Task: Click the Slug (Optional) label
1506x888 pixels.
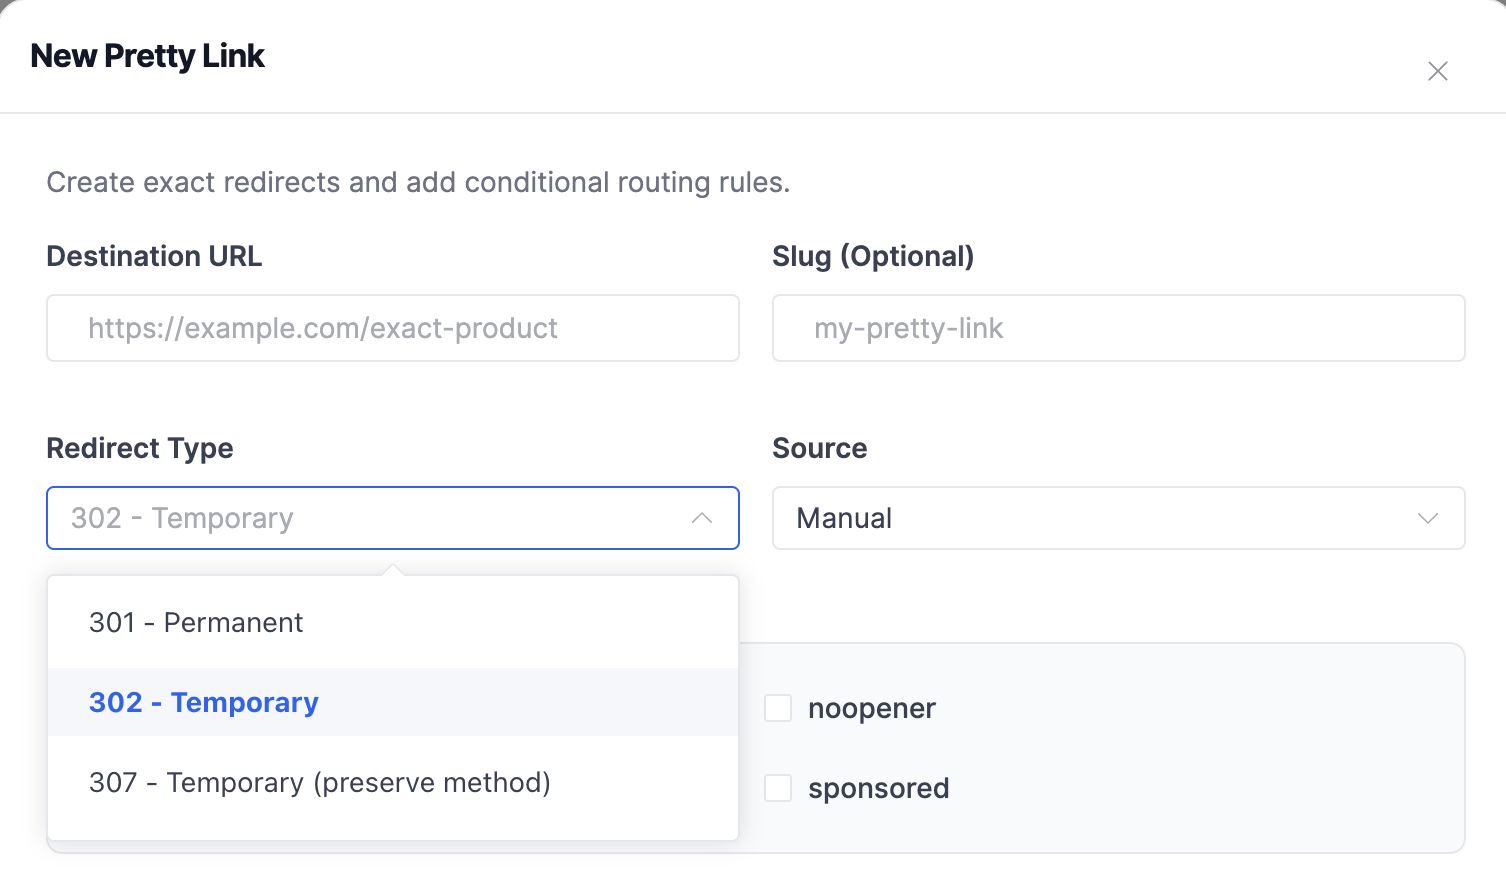Action: pyautogui.click(x=872, y=256)
